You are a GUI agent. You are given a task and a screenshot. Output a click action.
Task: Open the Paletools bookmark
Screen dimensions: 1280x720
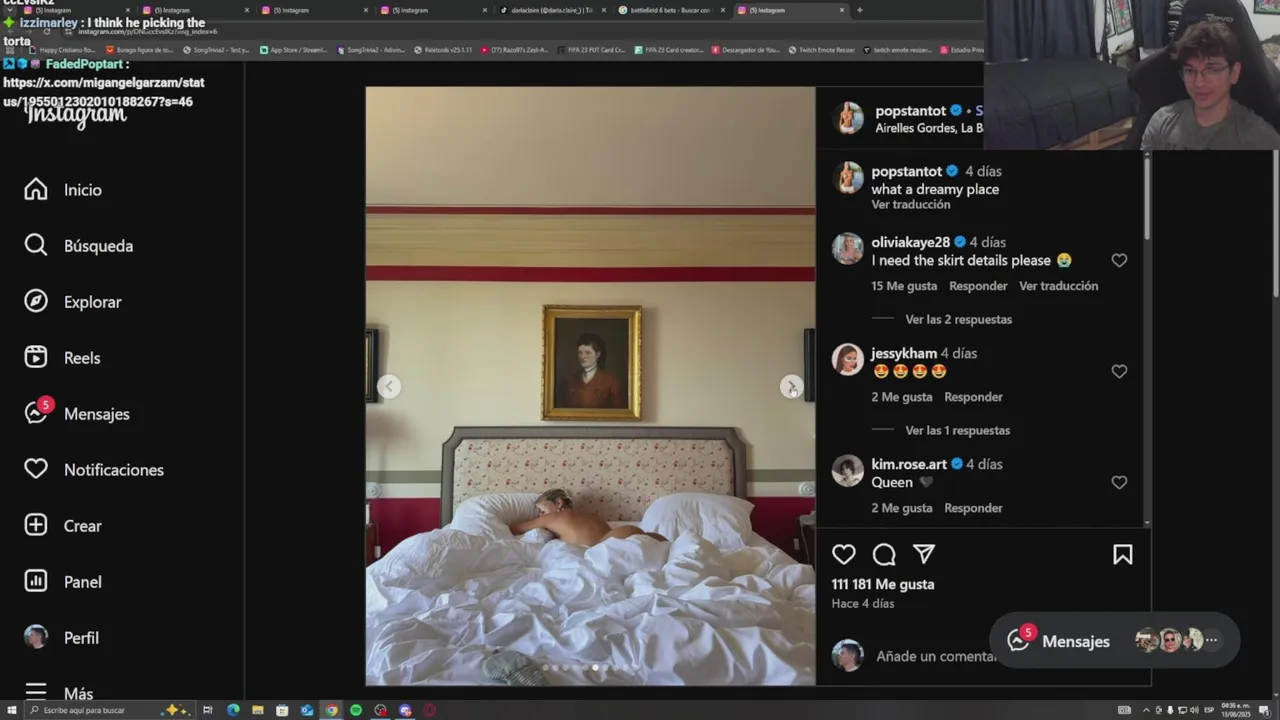[x=443, y=49]
